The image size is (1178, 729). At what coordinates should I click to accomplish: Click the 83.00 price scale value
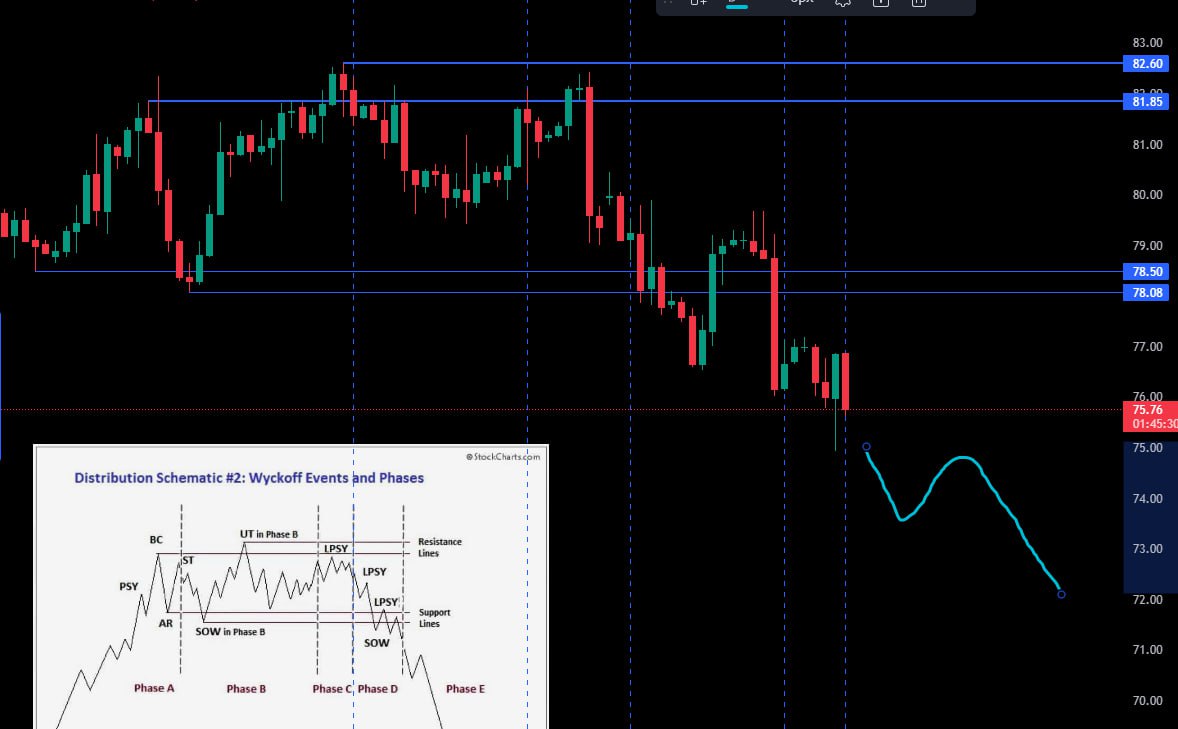tap(1147, 43)
